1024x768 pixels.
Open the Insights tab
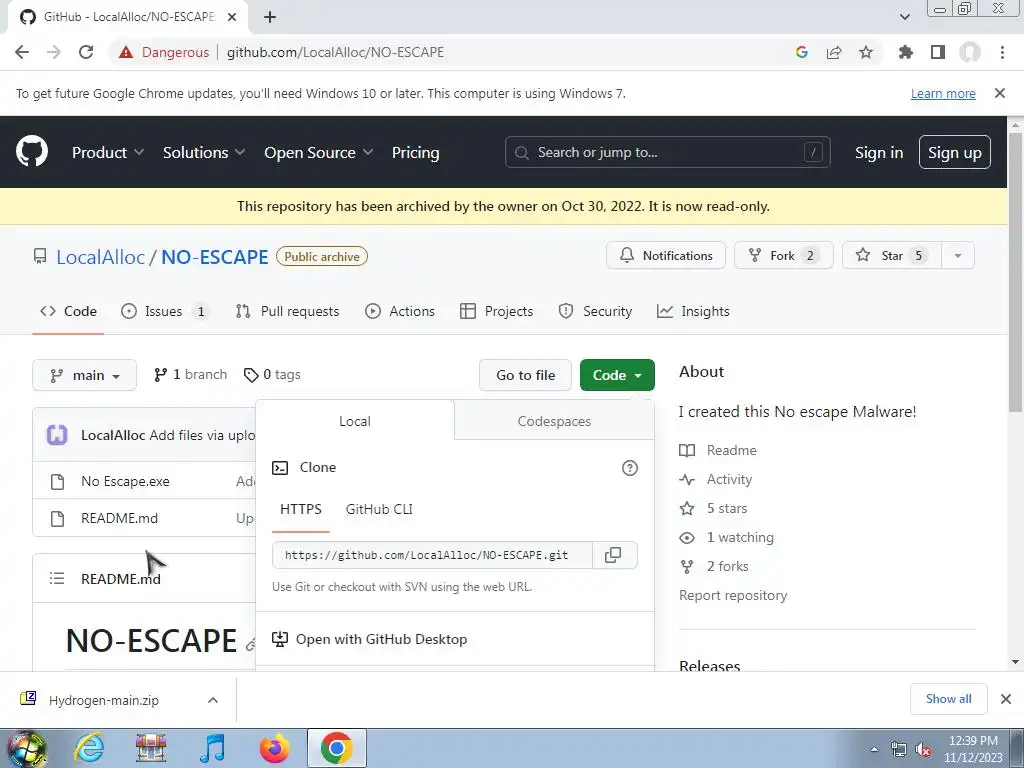point(693,312)
